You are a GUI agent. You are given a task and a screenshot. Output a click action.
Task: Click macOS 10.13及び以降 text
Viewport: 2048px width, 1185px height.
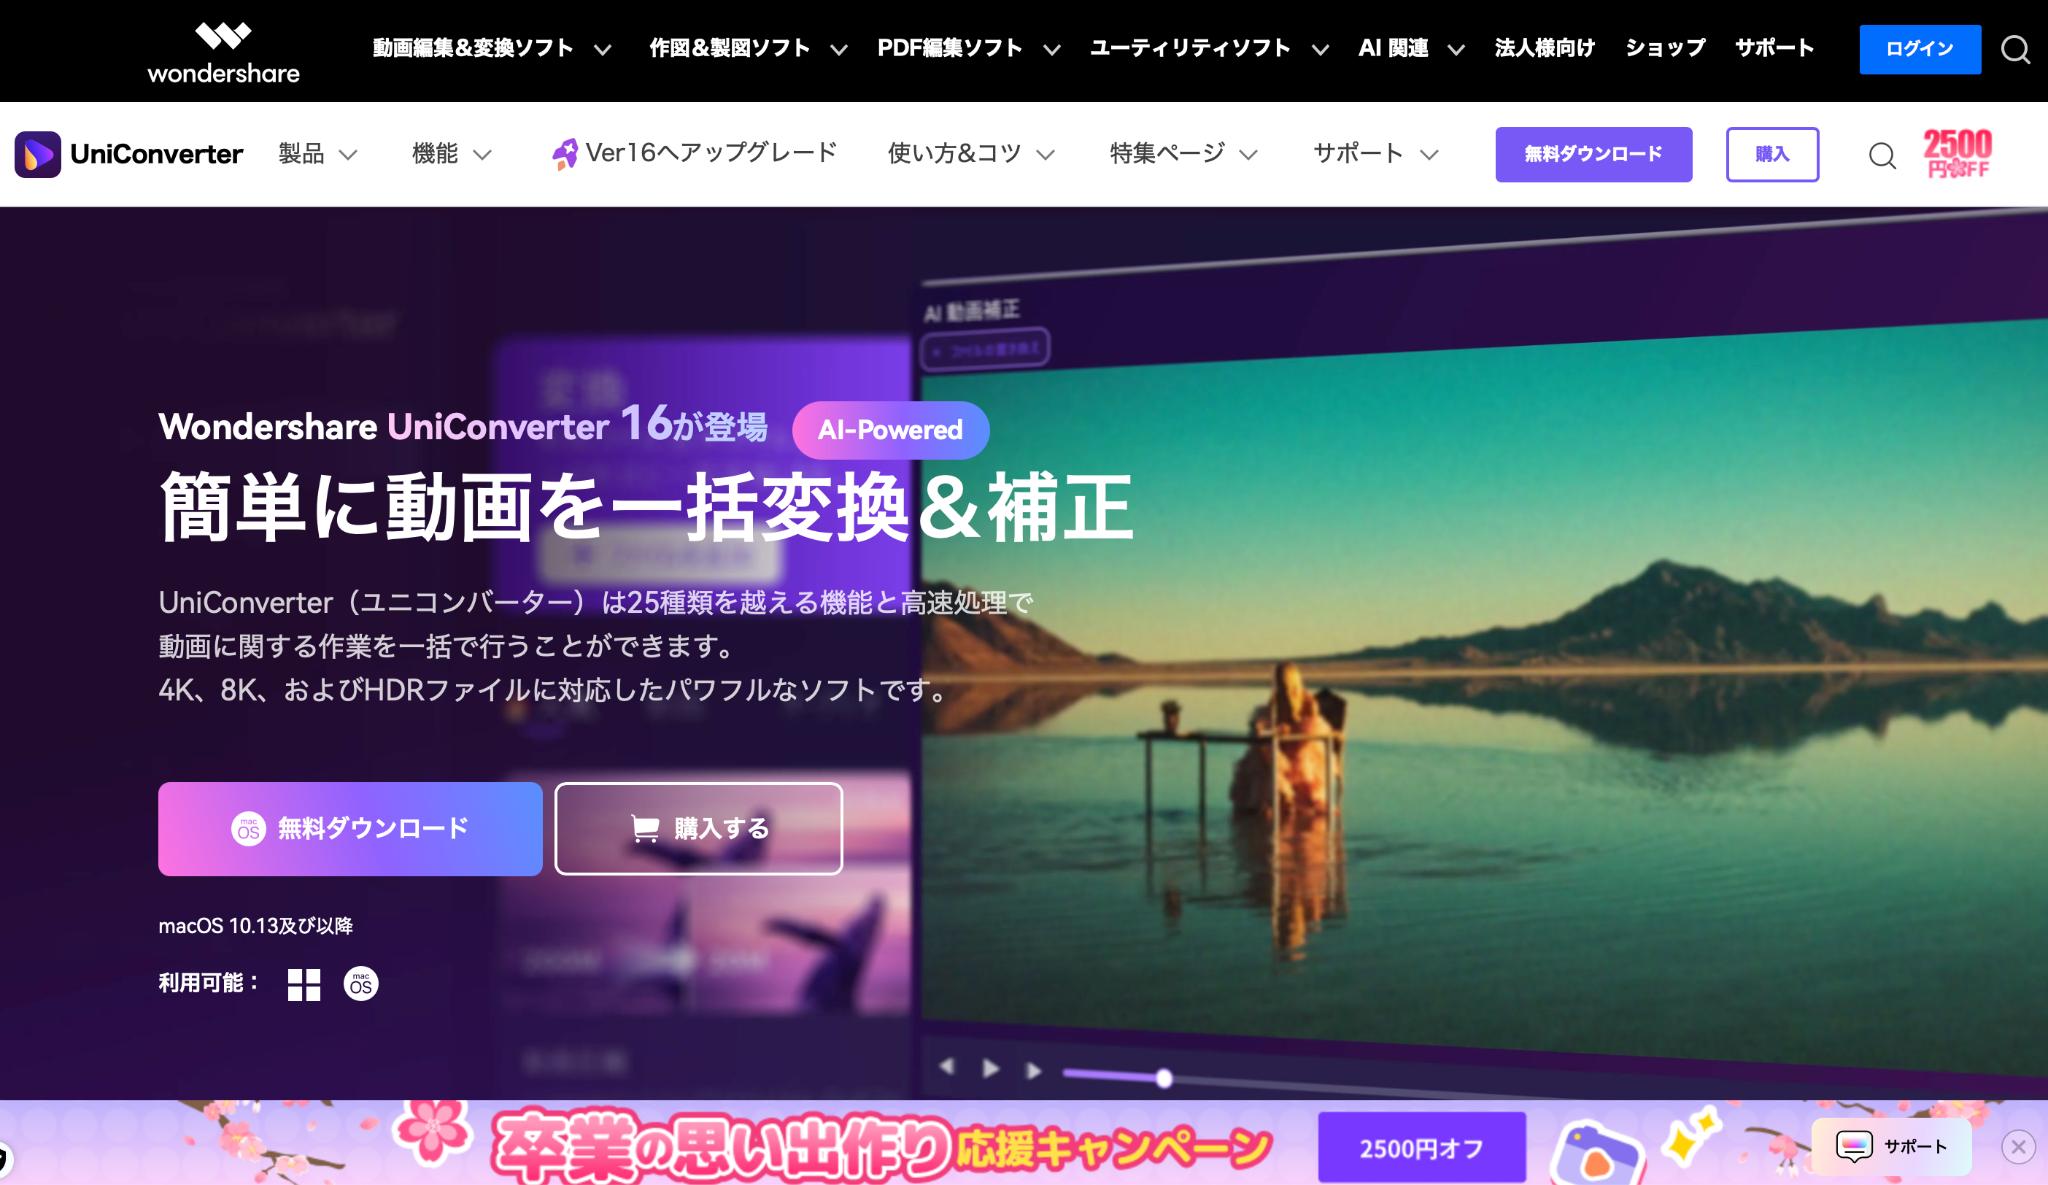click(x=256, y=926)
